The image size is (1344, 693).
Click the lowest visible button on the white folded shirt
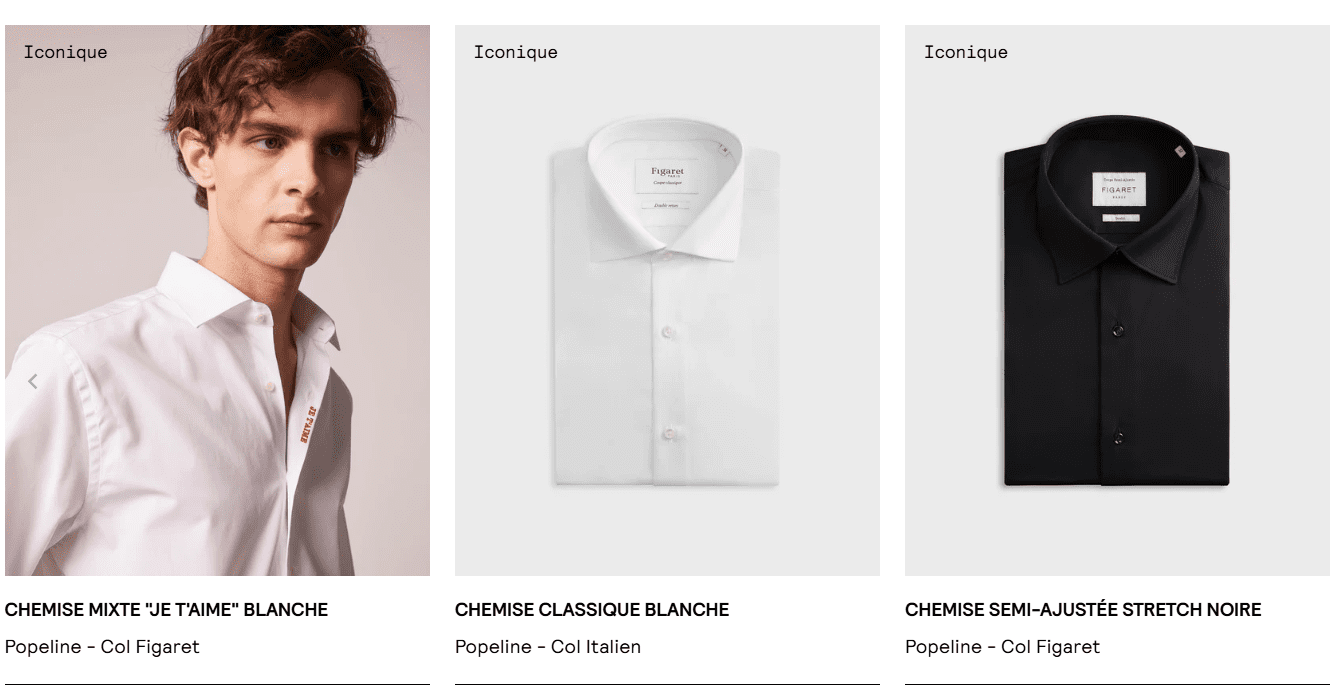click(668, 432)
